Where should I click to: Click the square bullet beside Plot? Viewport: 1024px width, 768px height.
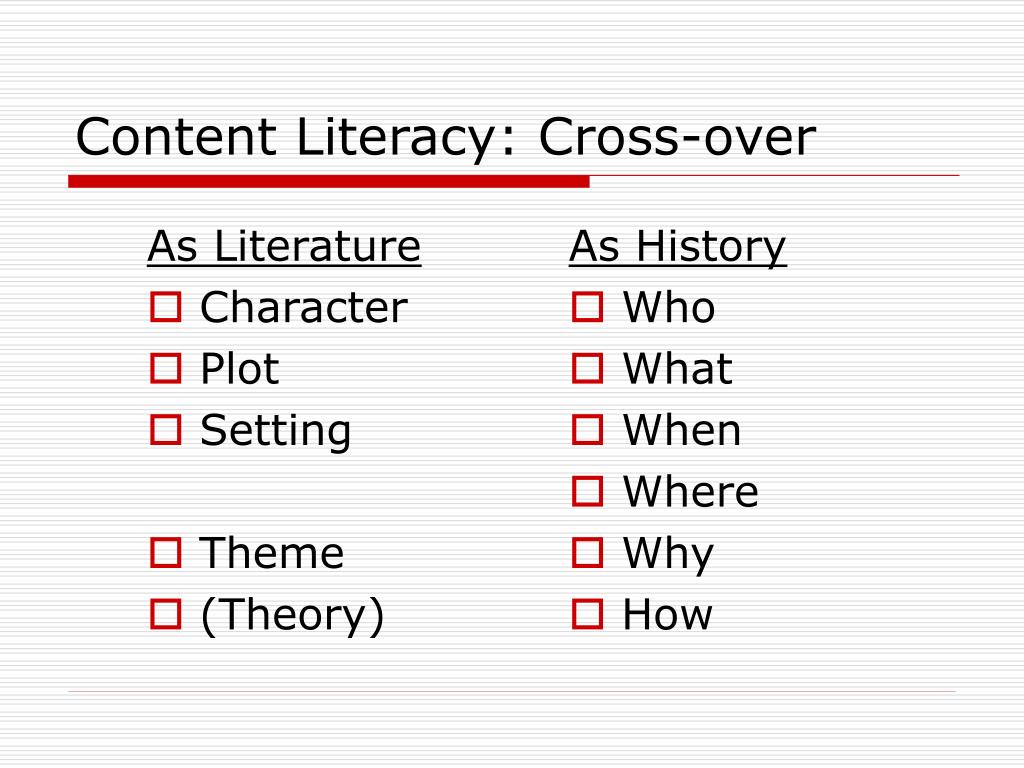point(165,368)
